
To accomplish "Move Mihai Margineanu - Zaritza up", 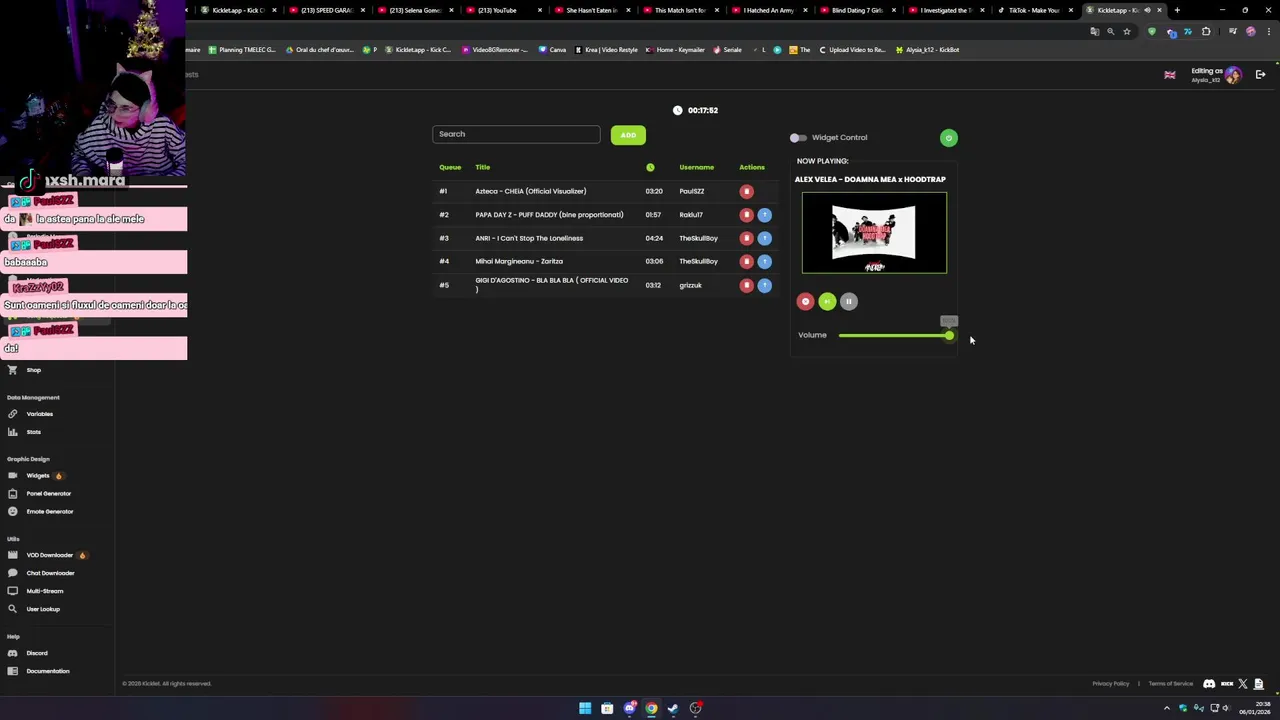I will tap(764, 261).
